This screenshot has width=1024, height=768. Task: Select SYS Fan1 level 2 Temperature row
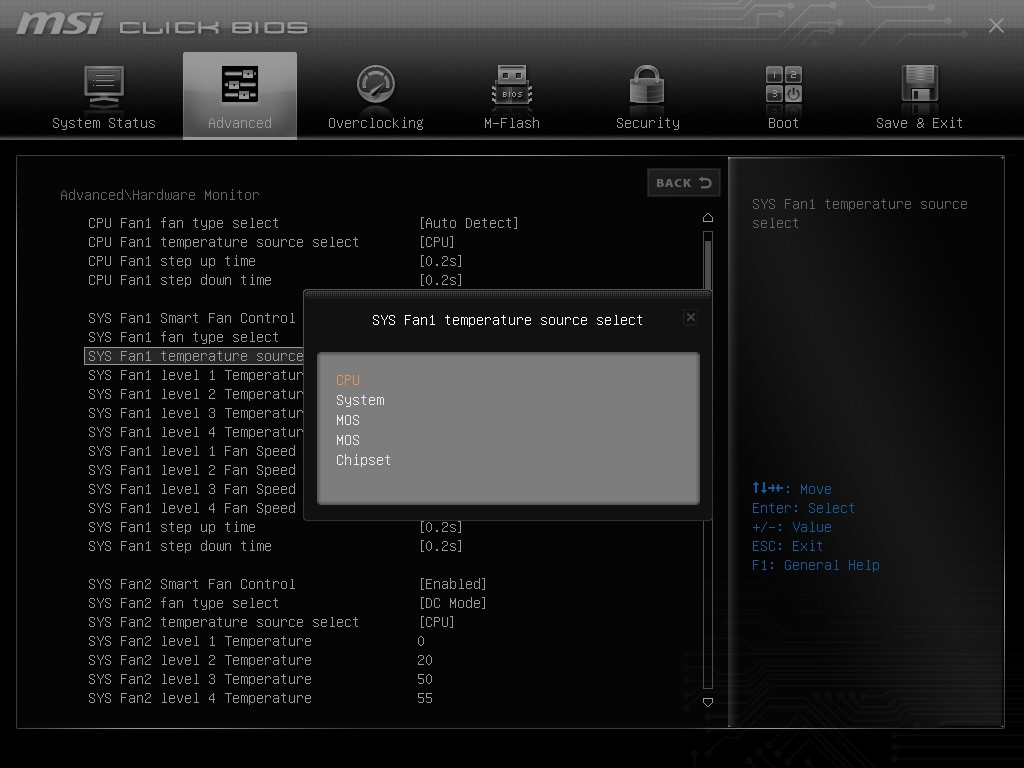tap(195, 394)
